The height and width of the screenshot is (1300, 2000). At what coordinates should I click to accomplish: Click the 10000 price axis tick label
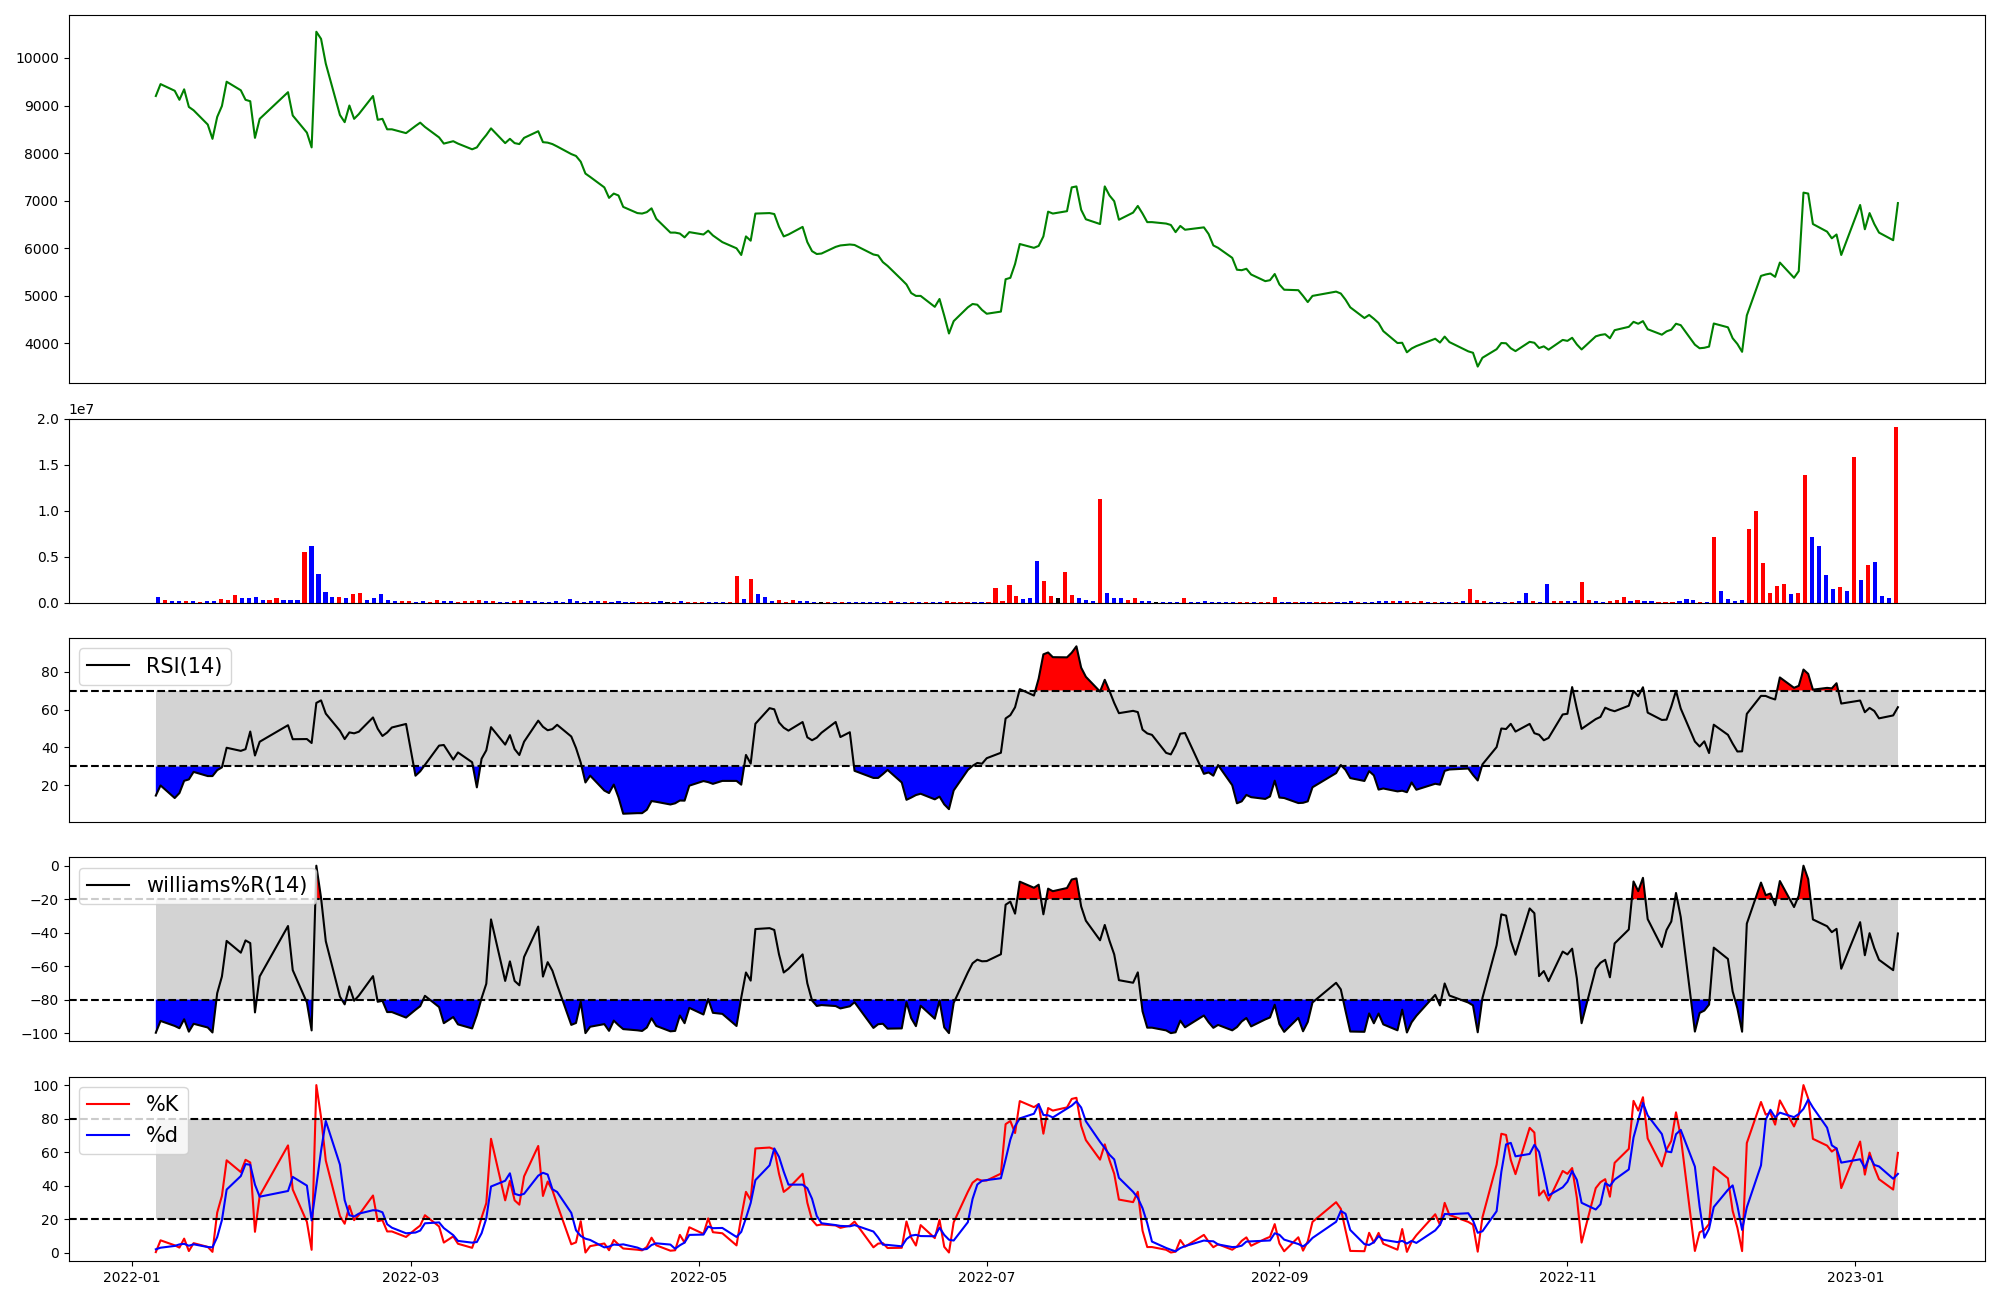[37, 58]
